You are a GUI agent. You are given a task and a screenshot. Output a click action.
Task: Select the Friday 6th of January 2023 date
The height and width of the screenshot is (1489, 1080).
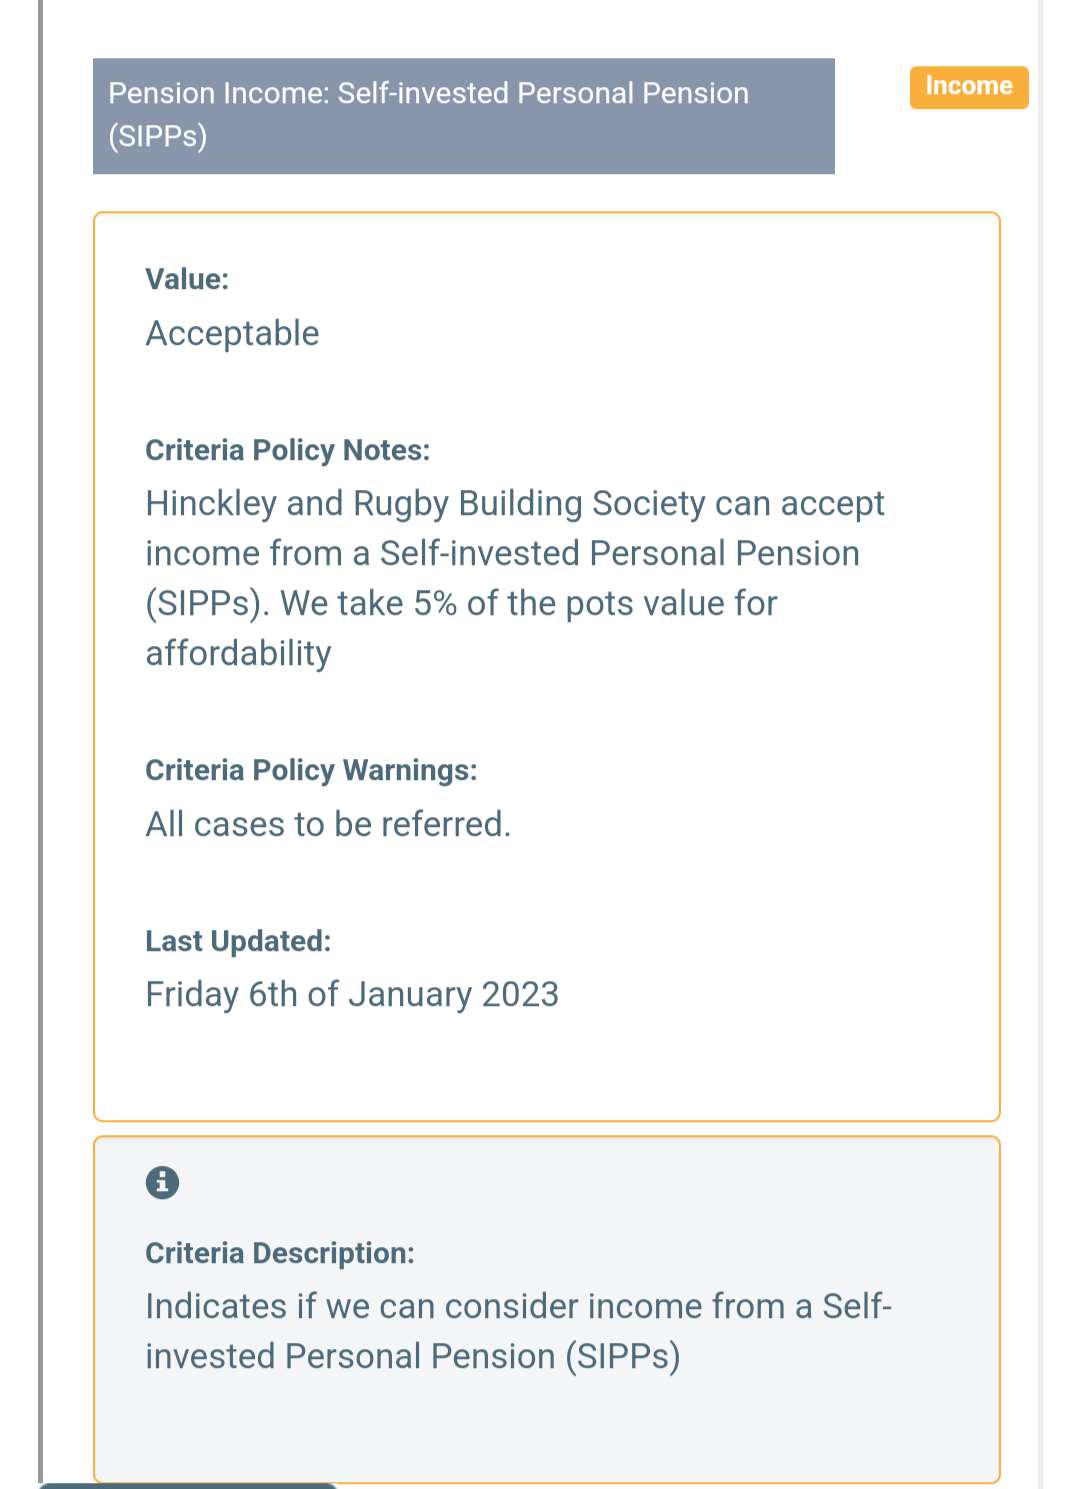(352, 994)
